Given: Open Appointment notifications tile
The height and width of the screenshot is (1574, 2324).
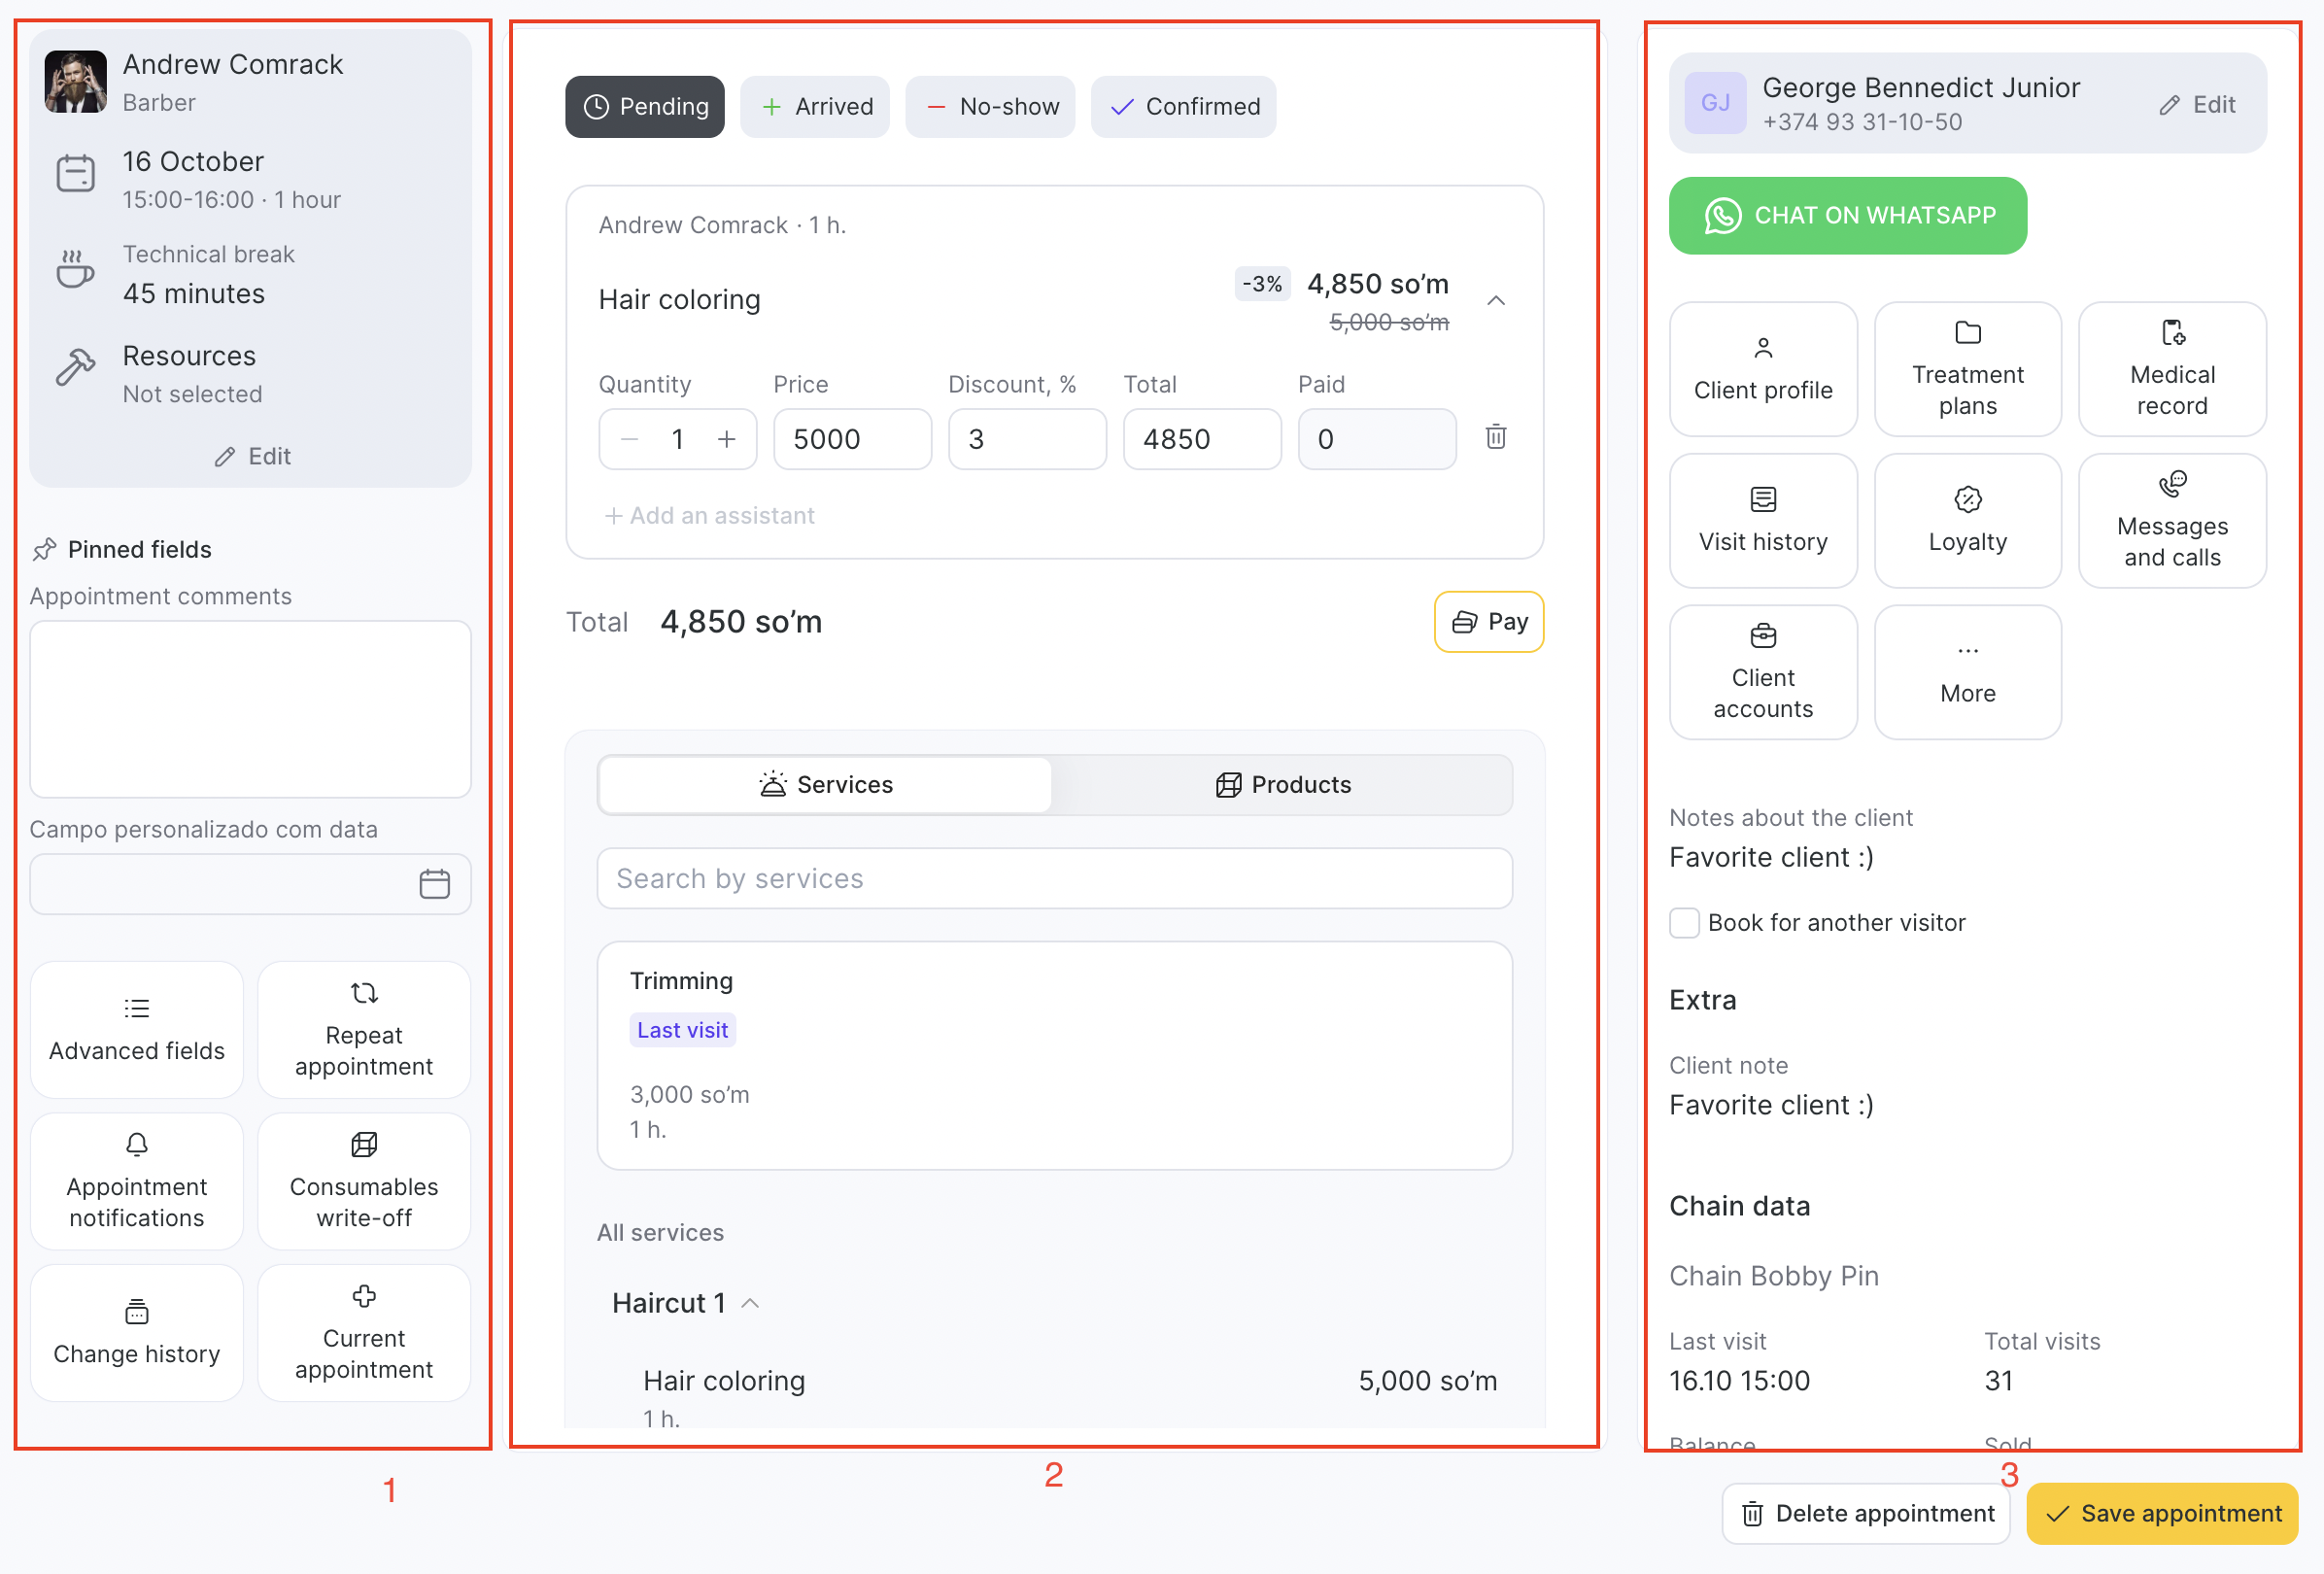Looking at the screenshot, I should point(137,1181).
